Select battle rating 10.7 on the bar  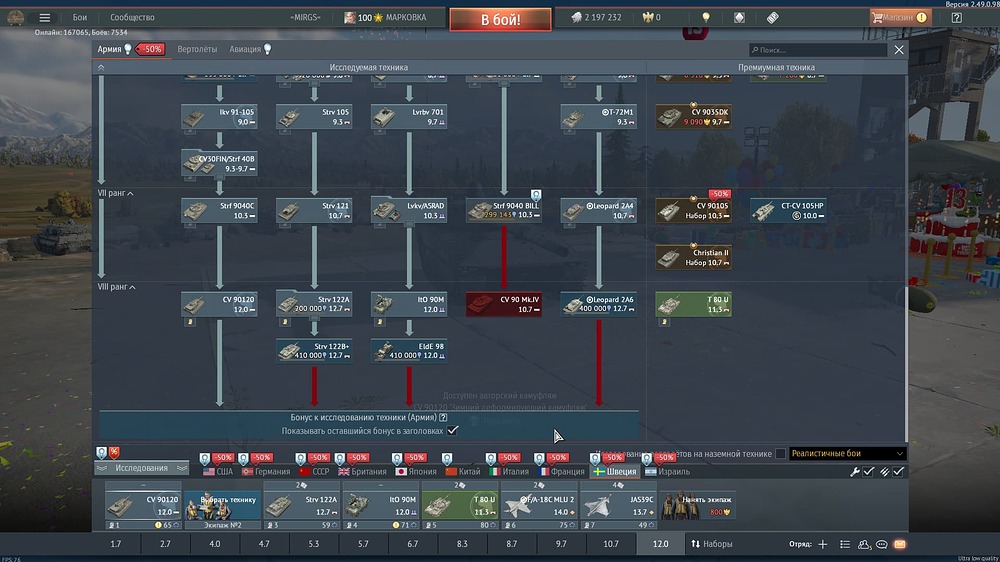610,544
